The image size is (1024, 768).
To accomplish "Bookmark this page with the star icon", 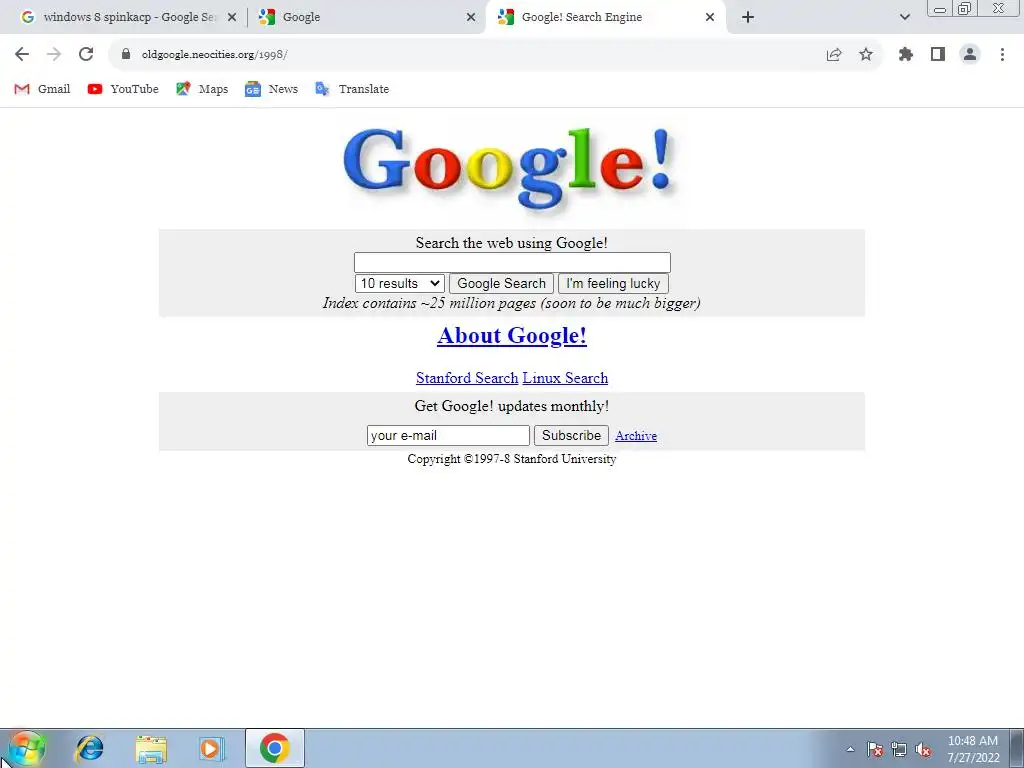I will click(866, 54).
